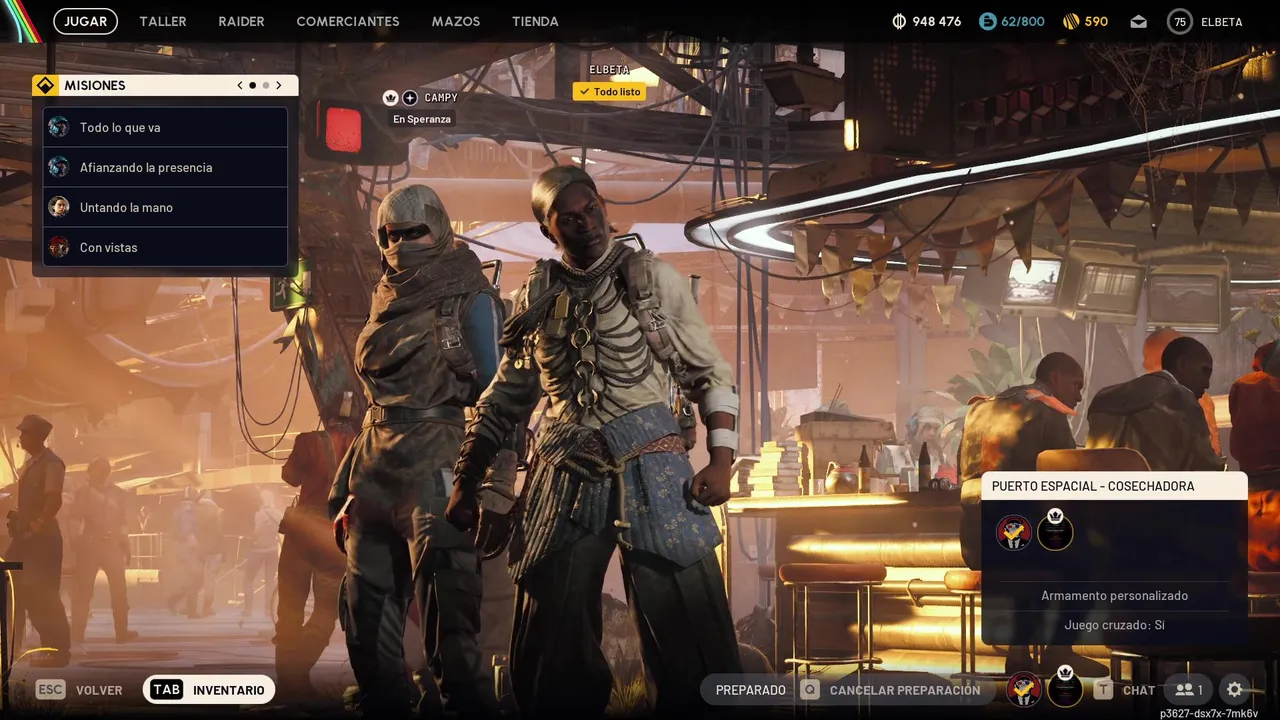
Task: Click the crowned dark avatar in bottom bar
Action: 1065,688
